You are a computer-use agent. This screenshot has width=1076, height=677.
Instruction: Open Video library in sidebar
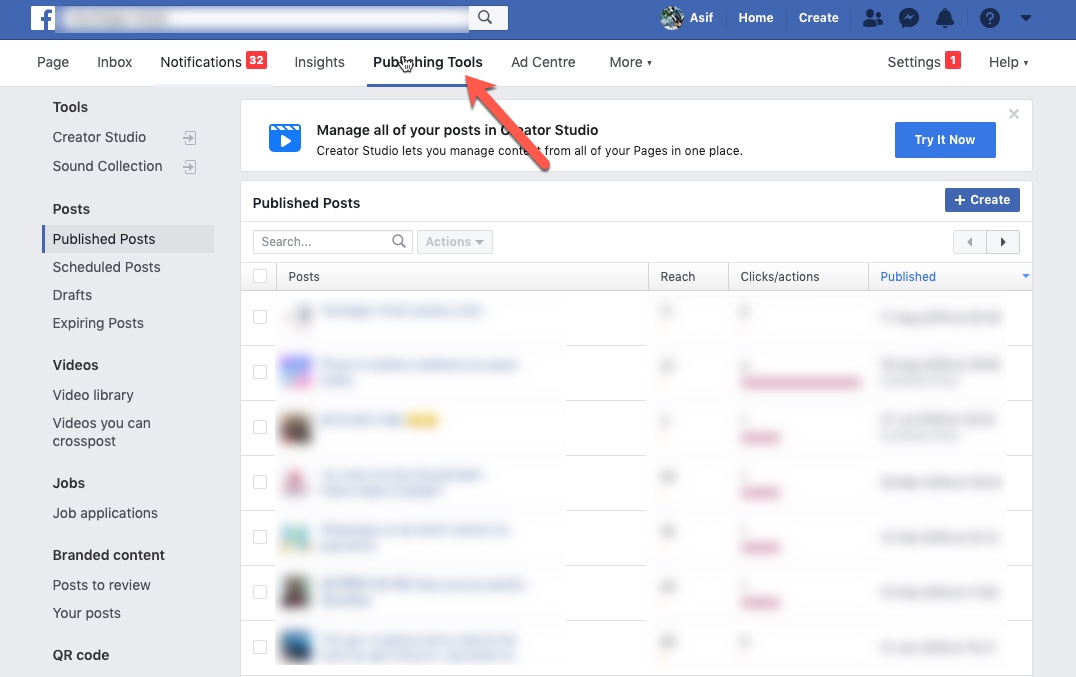click(x=93, y=395)
